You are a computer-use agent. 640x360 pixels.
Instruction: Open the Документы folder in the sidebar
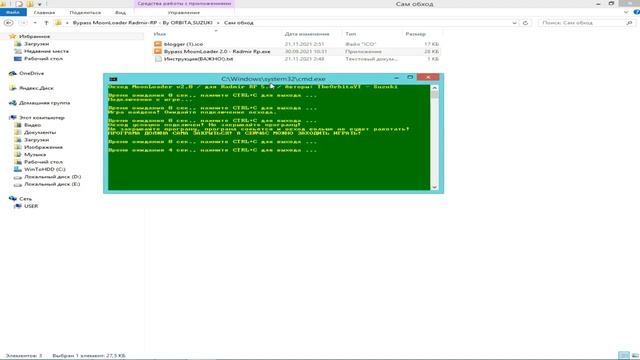click(40, 132)
